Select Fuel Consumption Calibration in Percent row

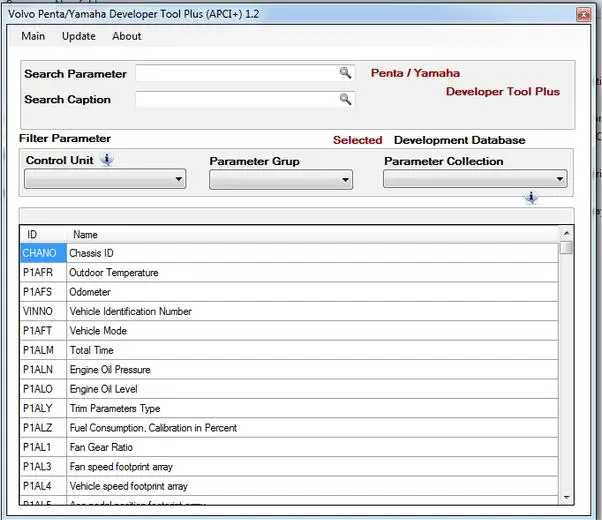(x=289, y=428)
